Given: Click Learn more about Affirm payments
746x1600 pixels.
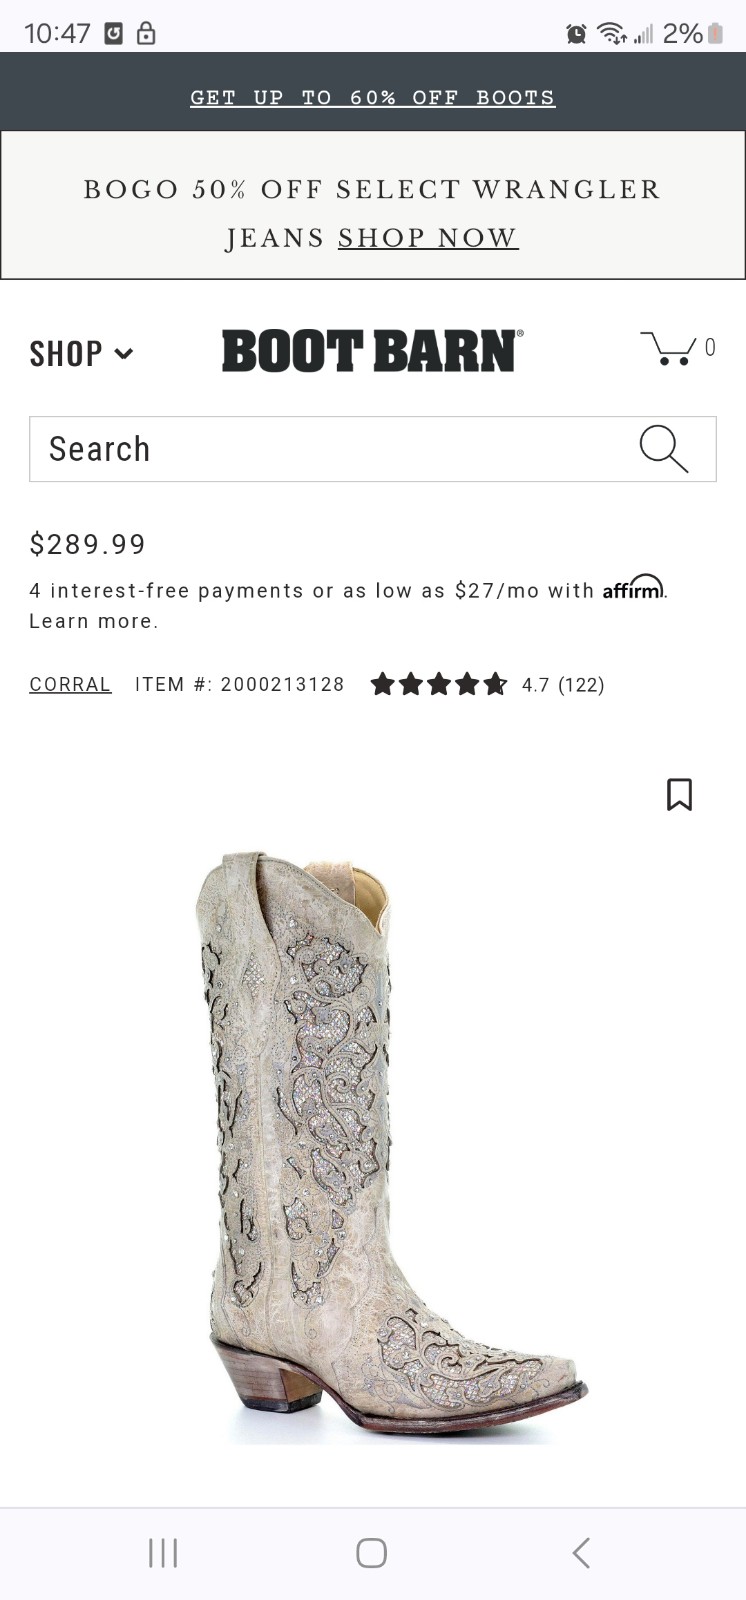Looking at the screenshot, I should click(x=93, y=621).
